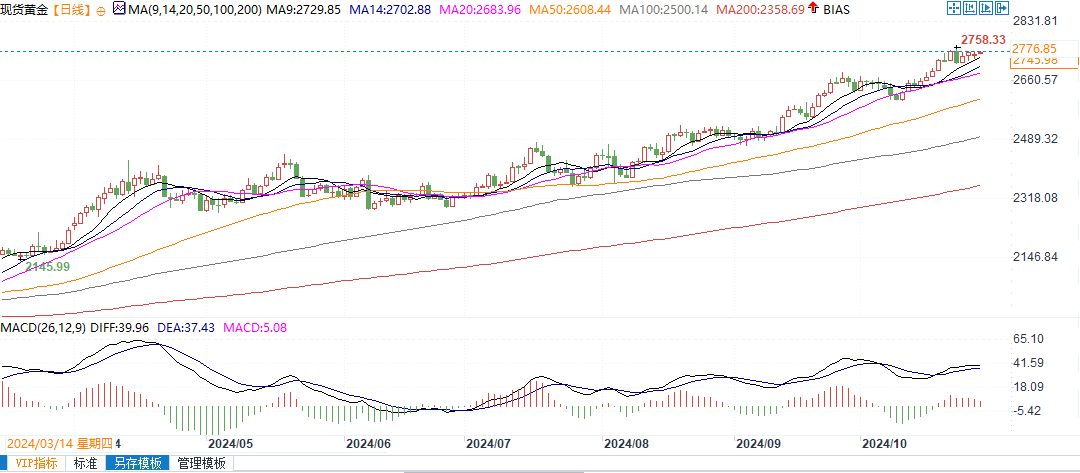Click the 2024/07 date axis marker

point(489,442)
